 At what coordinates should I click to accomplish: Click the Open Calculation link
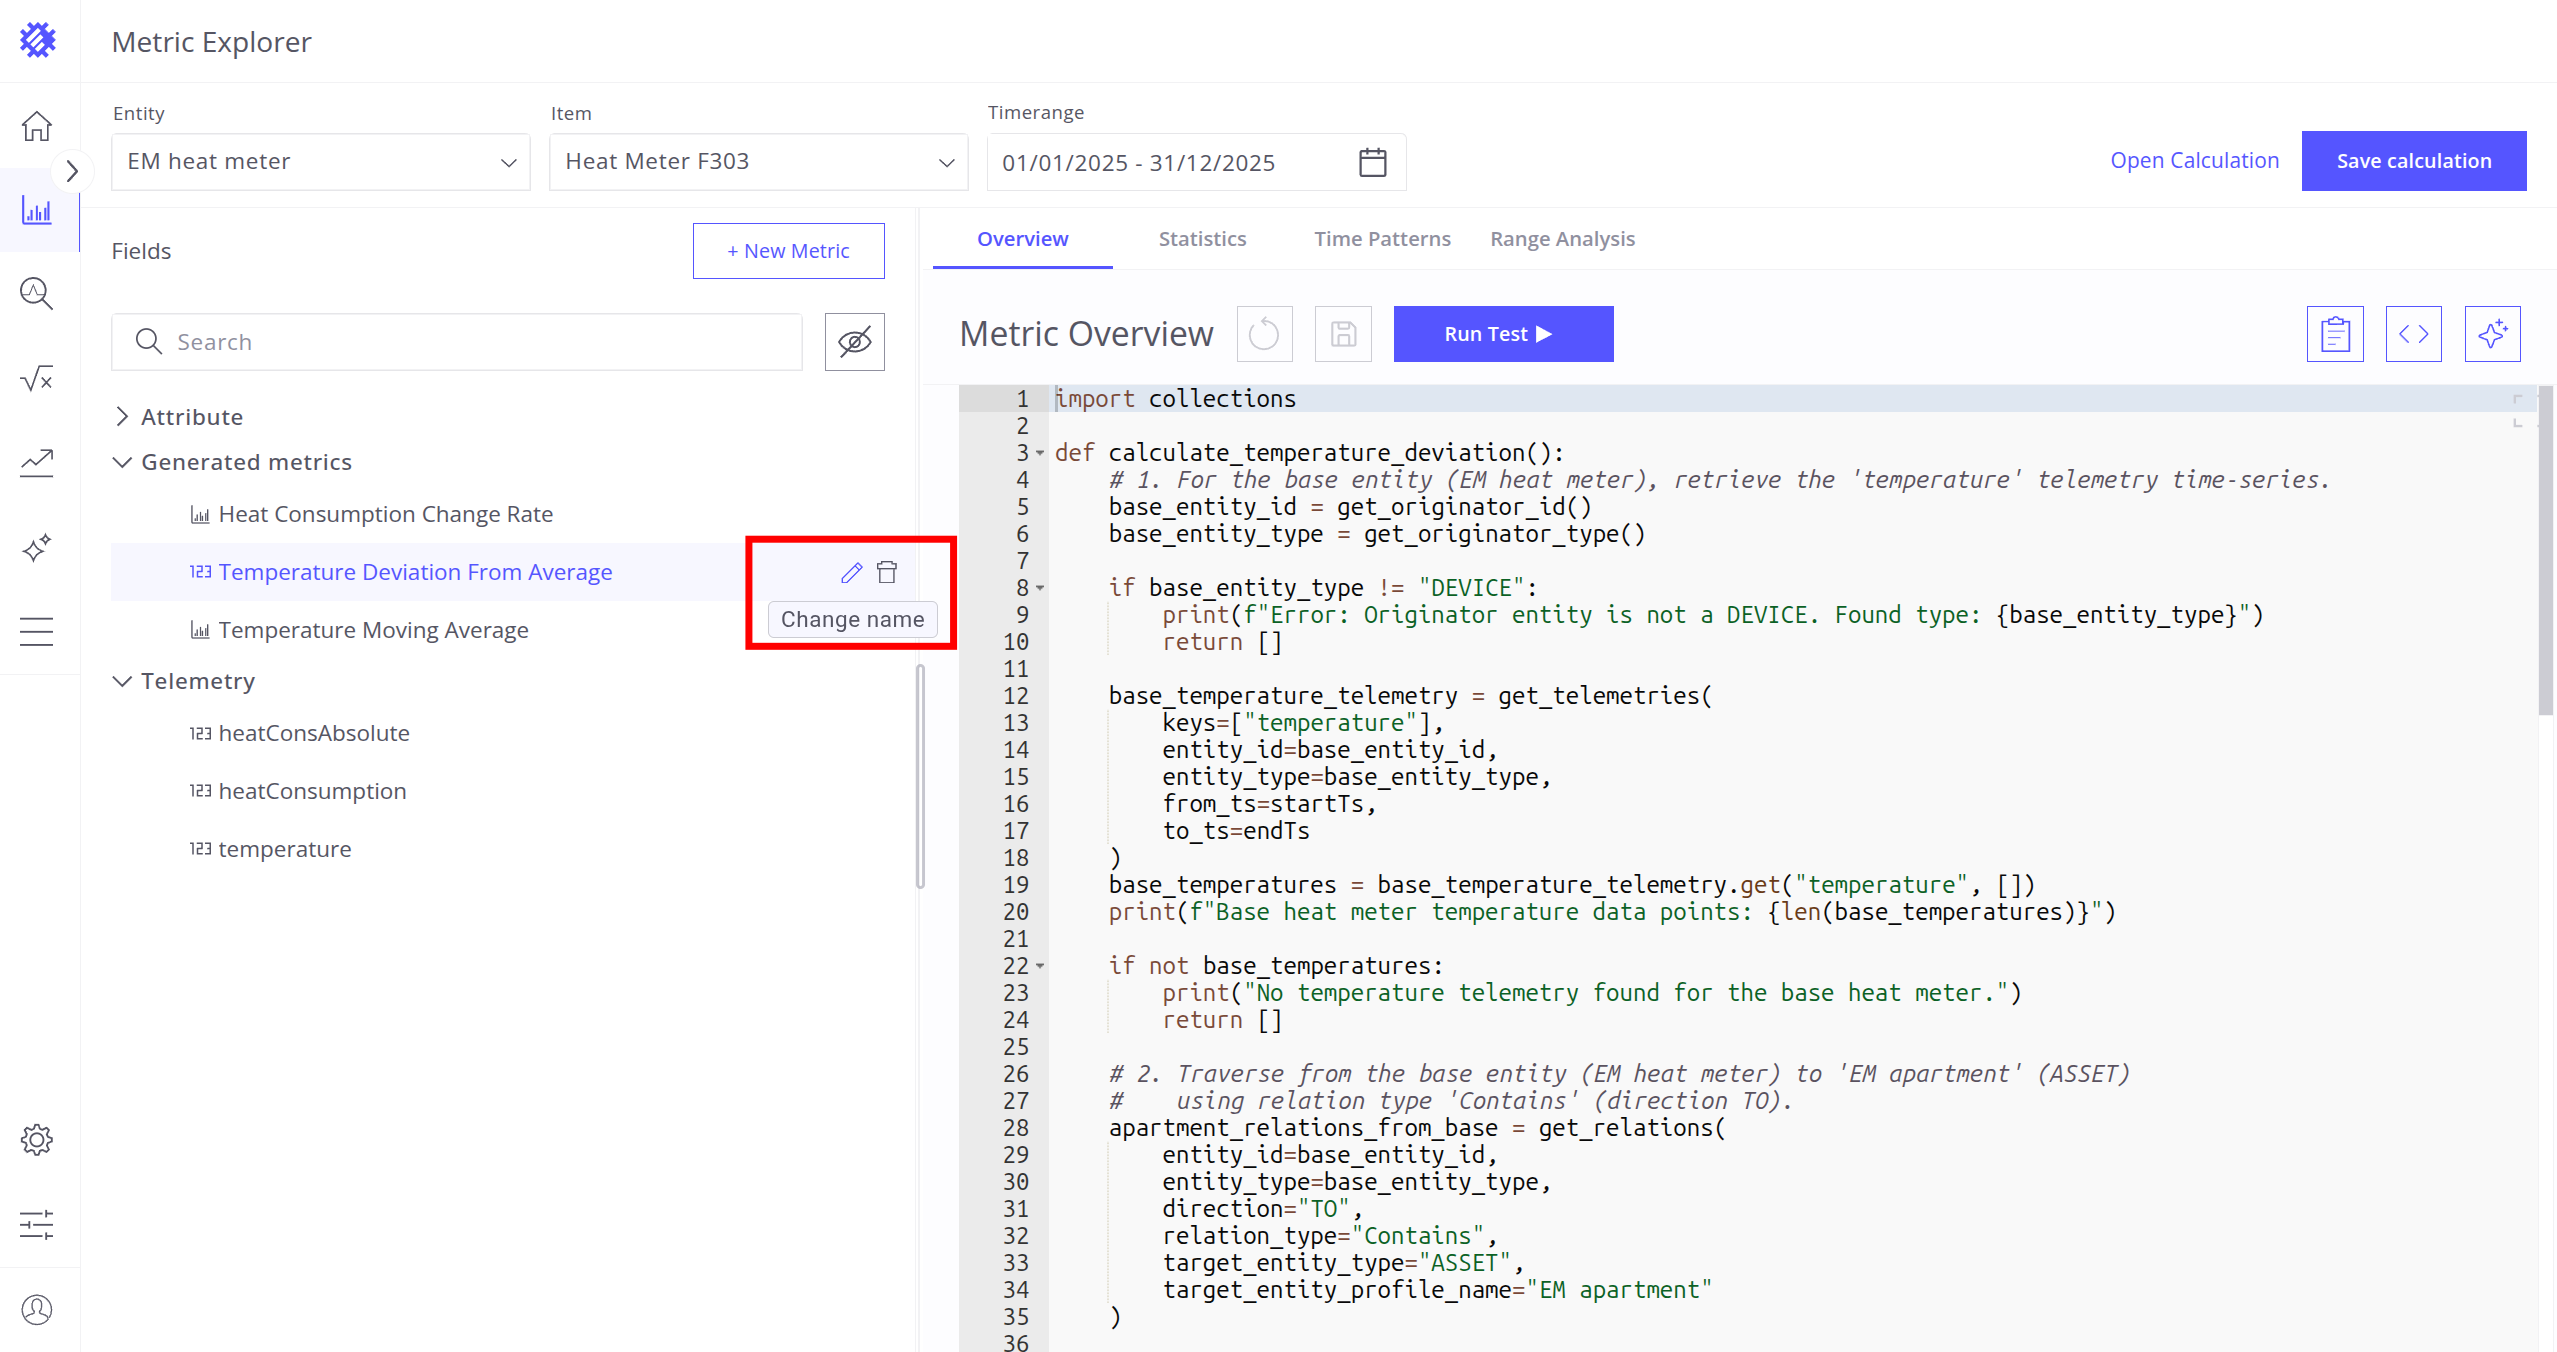click(x=2194, y=161)
